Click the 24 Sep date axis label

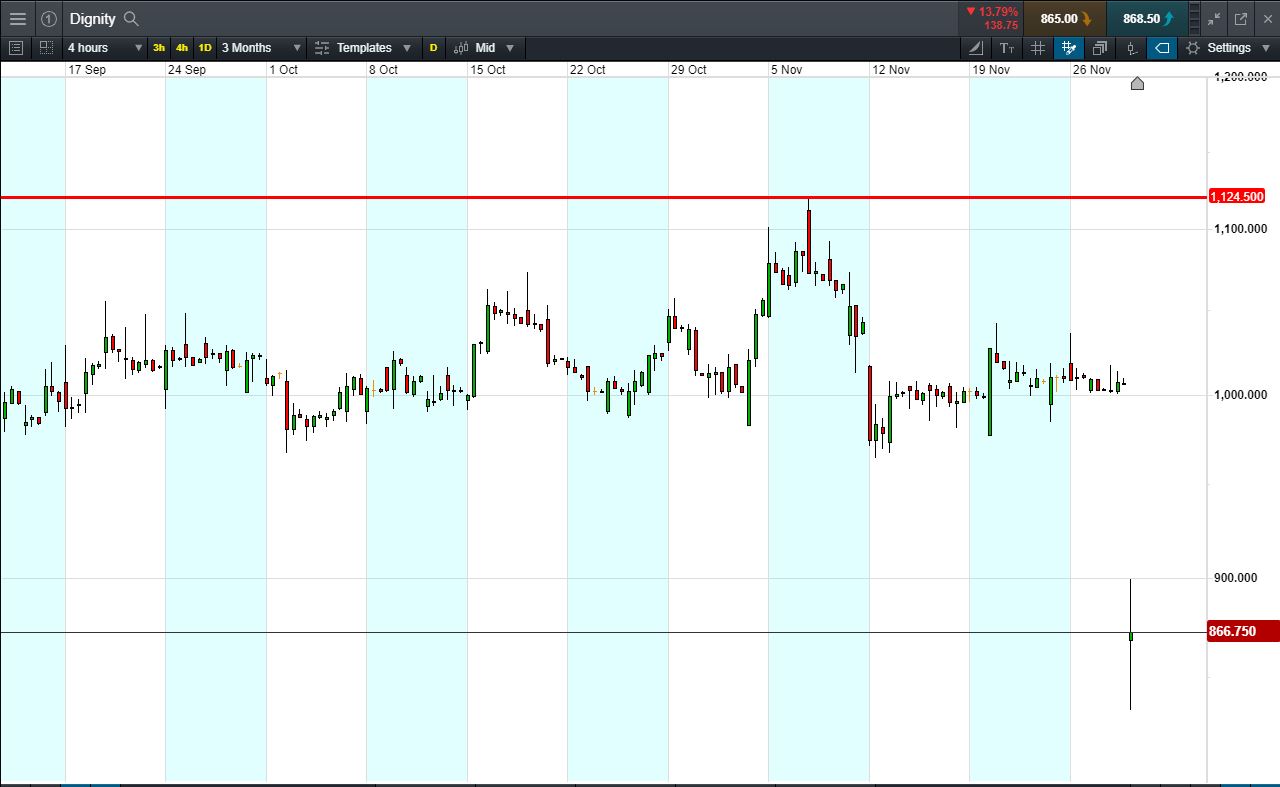(x=187, y=70)
